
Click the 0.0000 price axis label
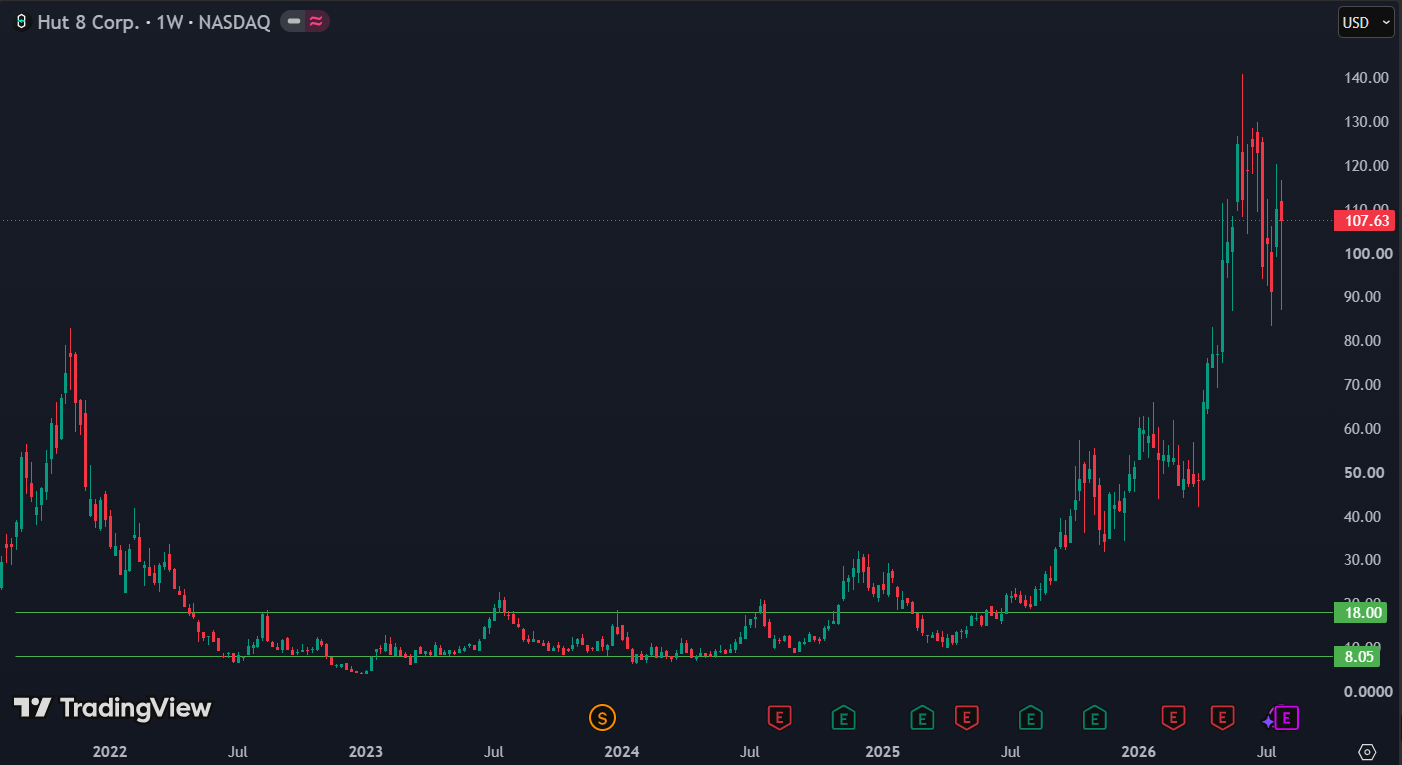coord(1366,692)
